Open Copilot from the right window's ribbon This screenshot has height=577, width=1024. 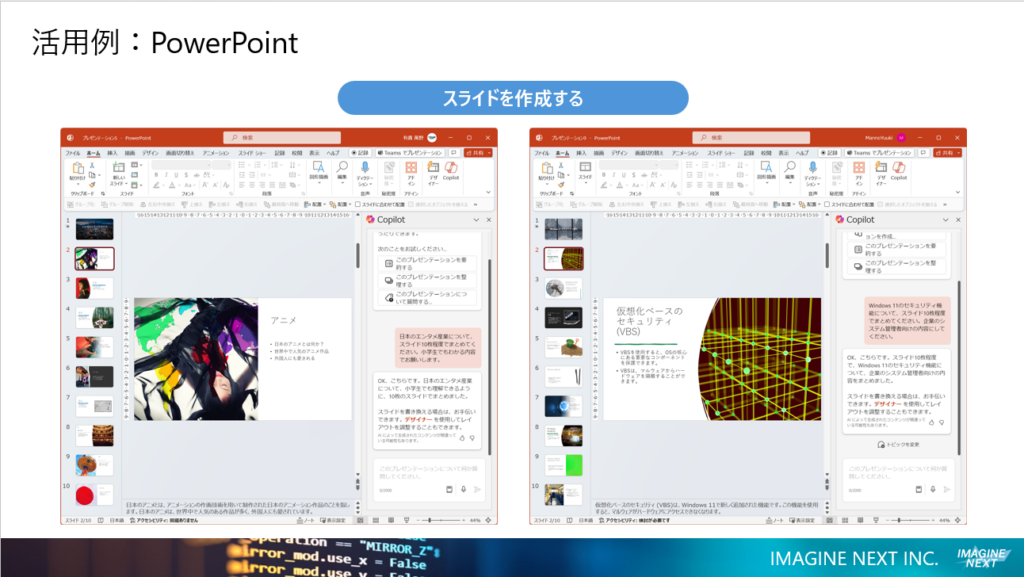[x=899, y=171]
